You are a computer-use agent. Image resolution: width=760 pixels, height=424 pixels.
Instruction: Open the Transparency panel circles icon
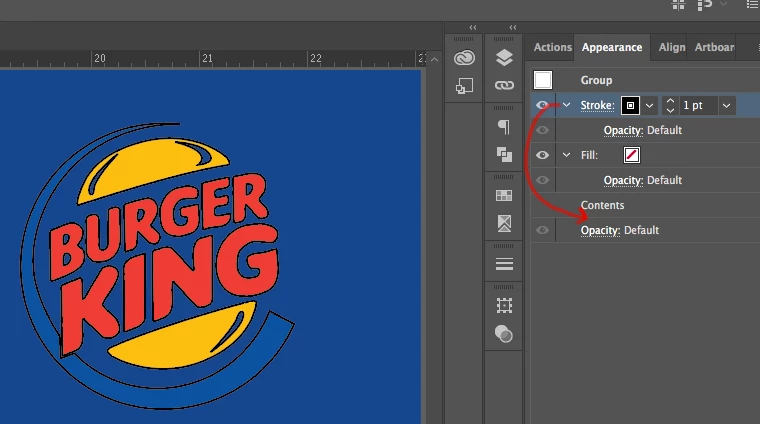point(504,334)
